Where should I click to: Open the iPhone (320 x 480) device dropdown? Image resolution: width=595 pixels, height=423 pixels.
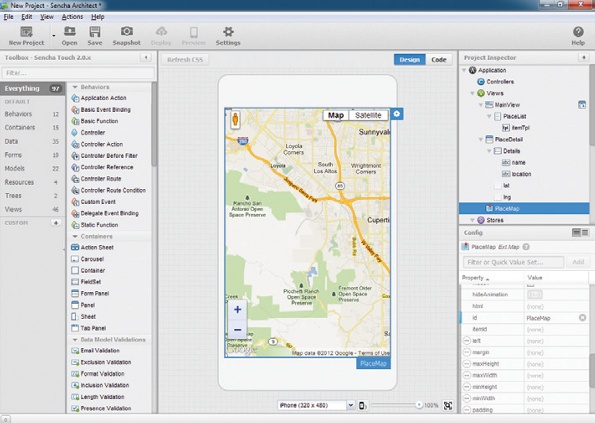351,405
